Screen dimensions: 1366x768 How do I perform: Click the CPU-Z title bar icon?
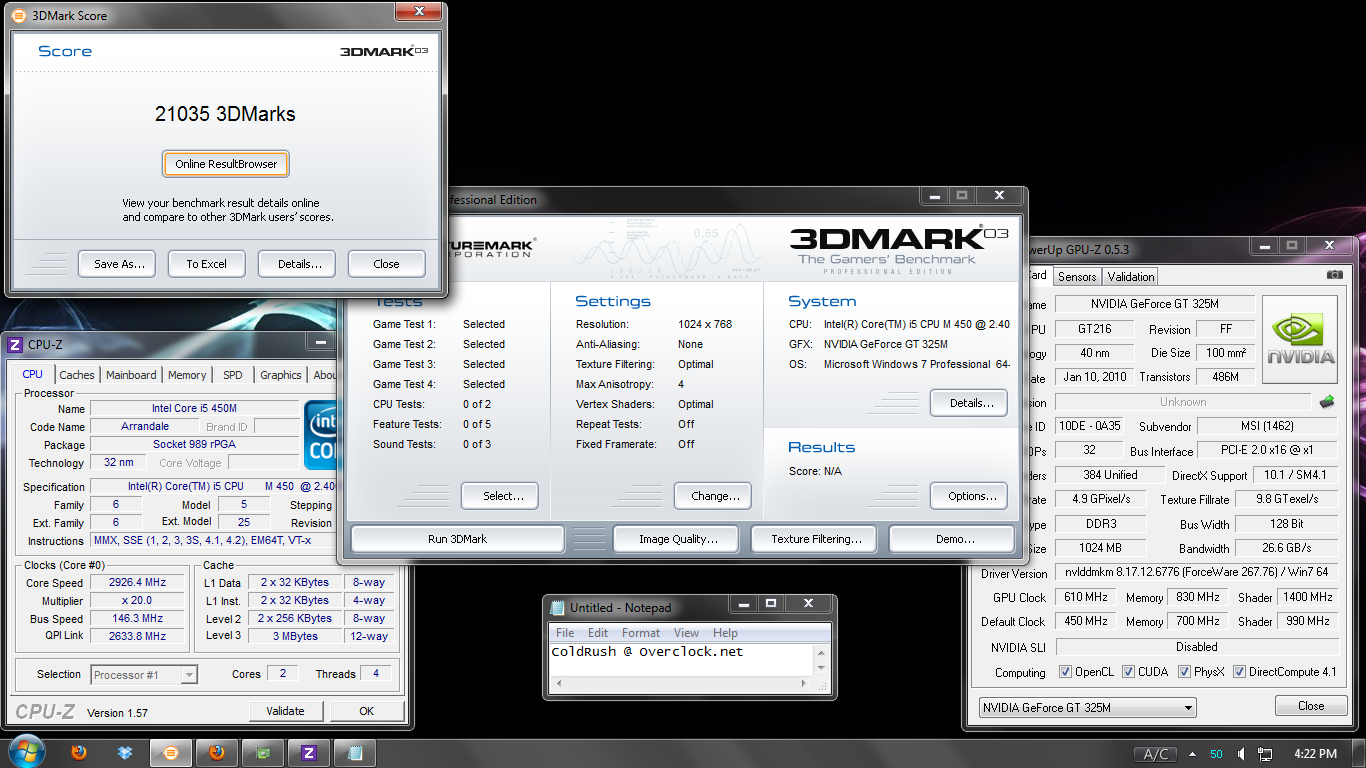(x=15, y=345)
